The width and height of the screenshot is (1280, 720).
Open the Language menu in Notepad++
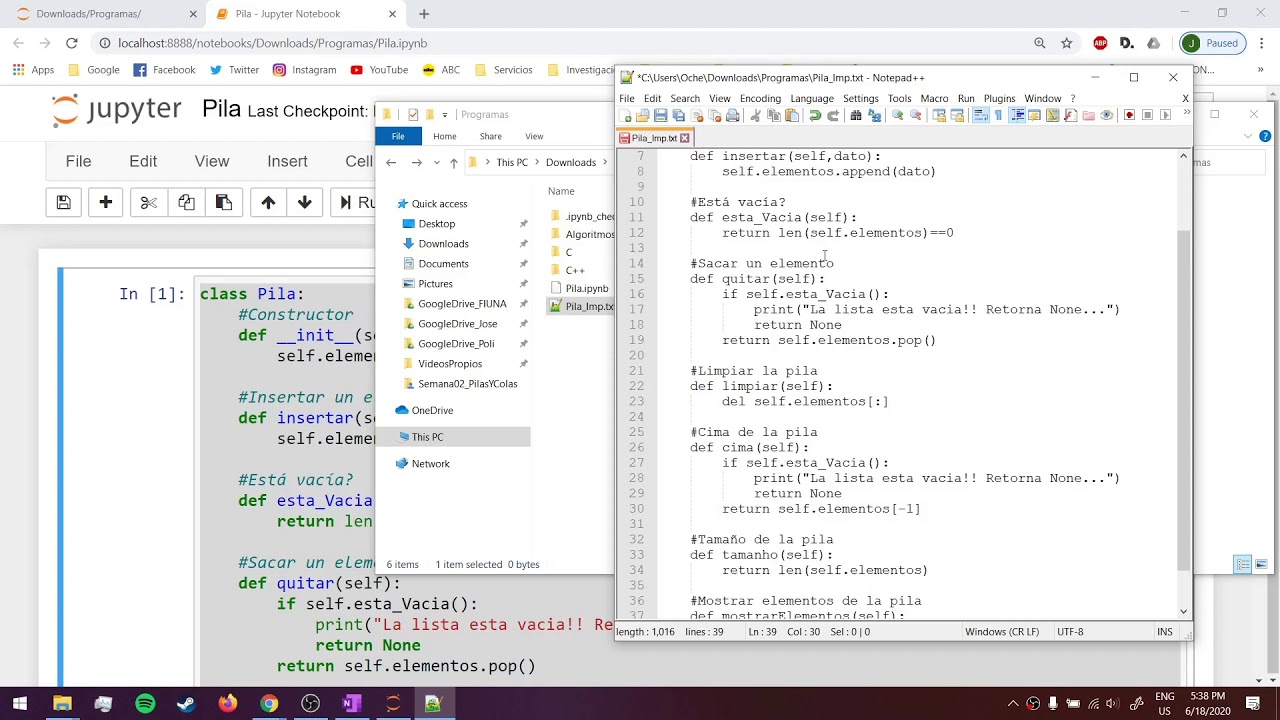coord(811,98)
